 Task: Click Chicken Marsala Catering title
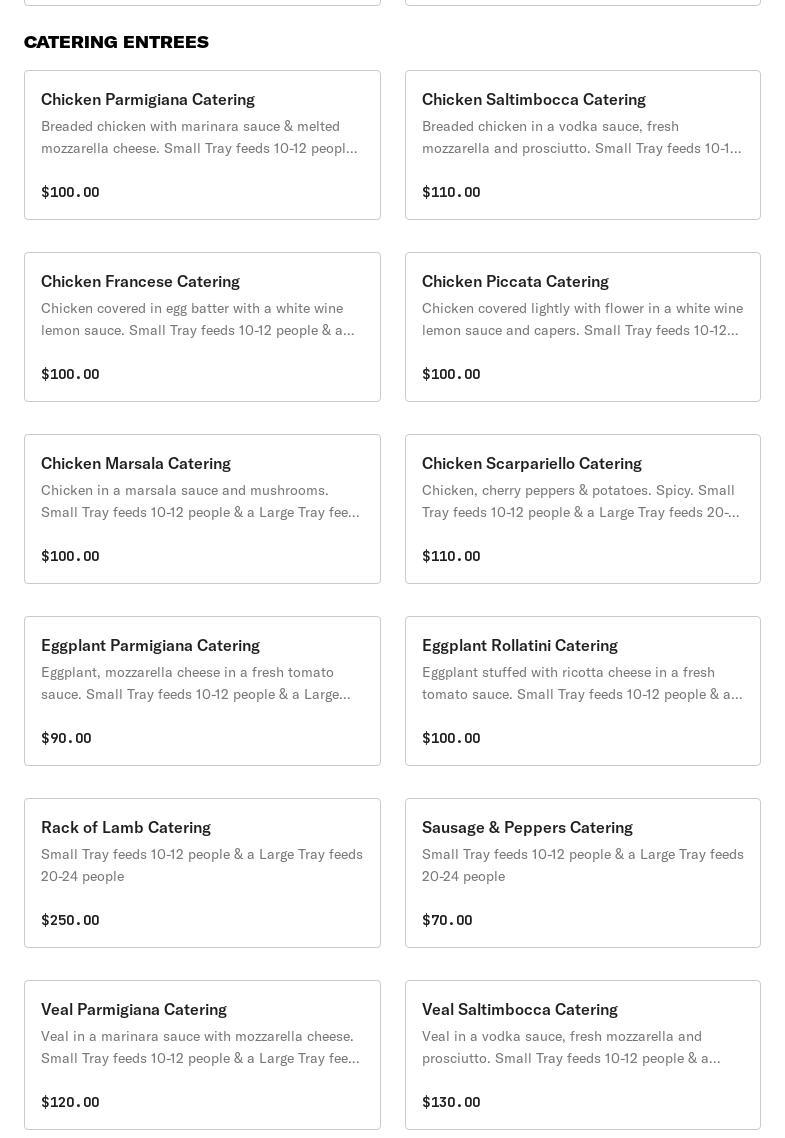coord(136,463)
